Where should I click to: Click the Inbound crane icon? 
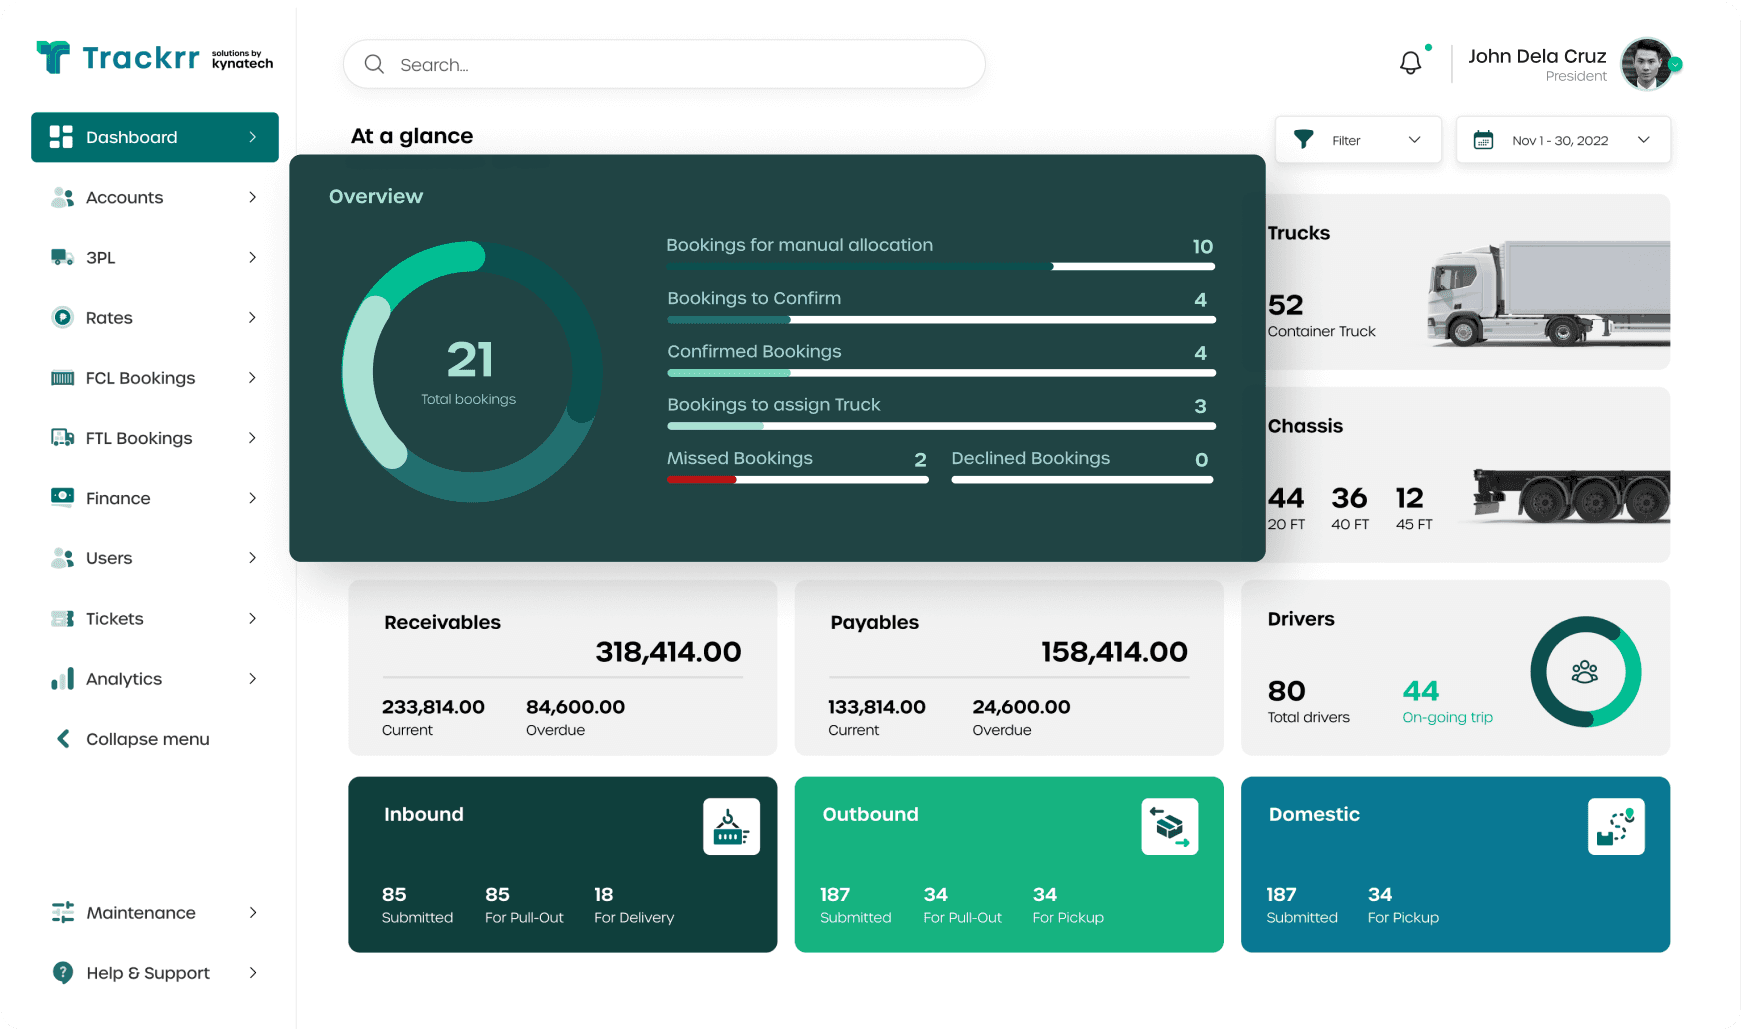[x=731, y=826]
